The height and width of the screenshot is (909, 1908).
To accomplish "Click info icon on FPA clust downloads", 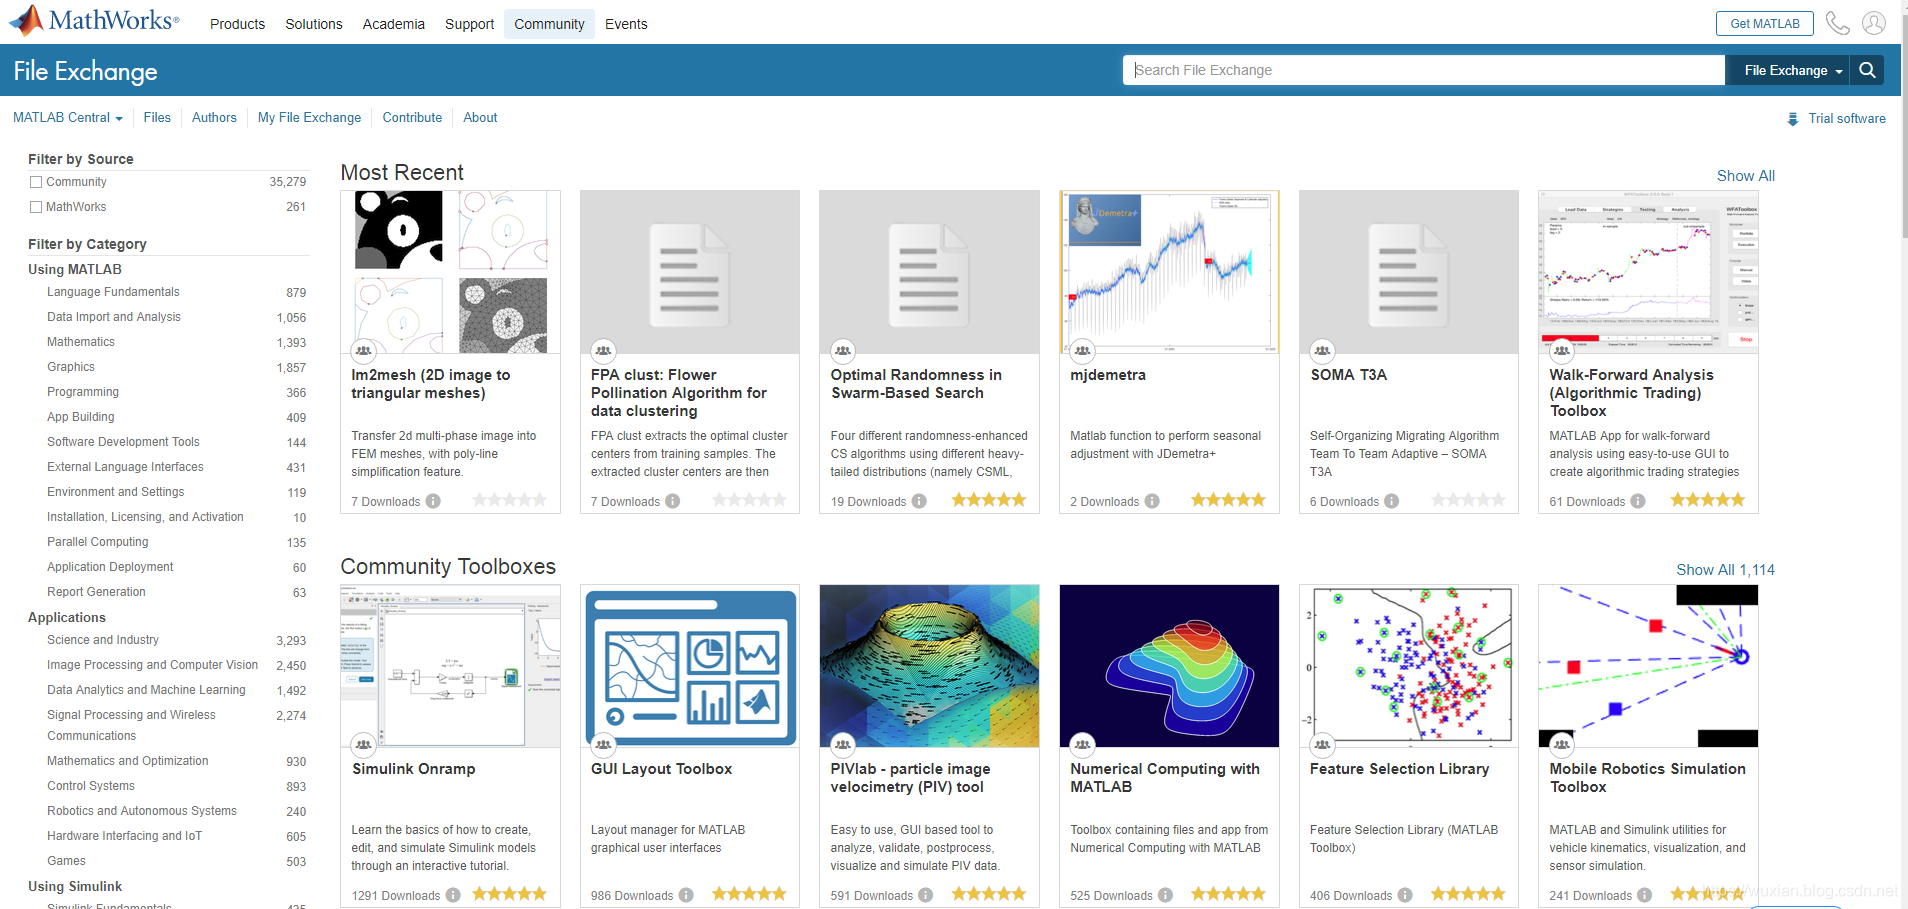I will (673, 501).
